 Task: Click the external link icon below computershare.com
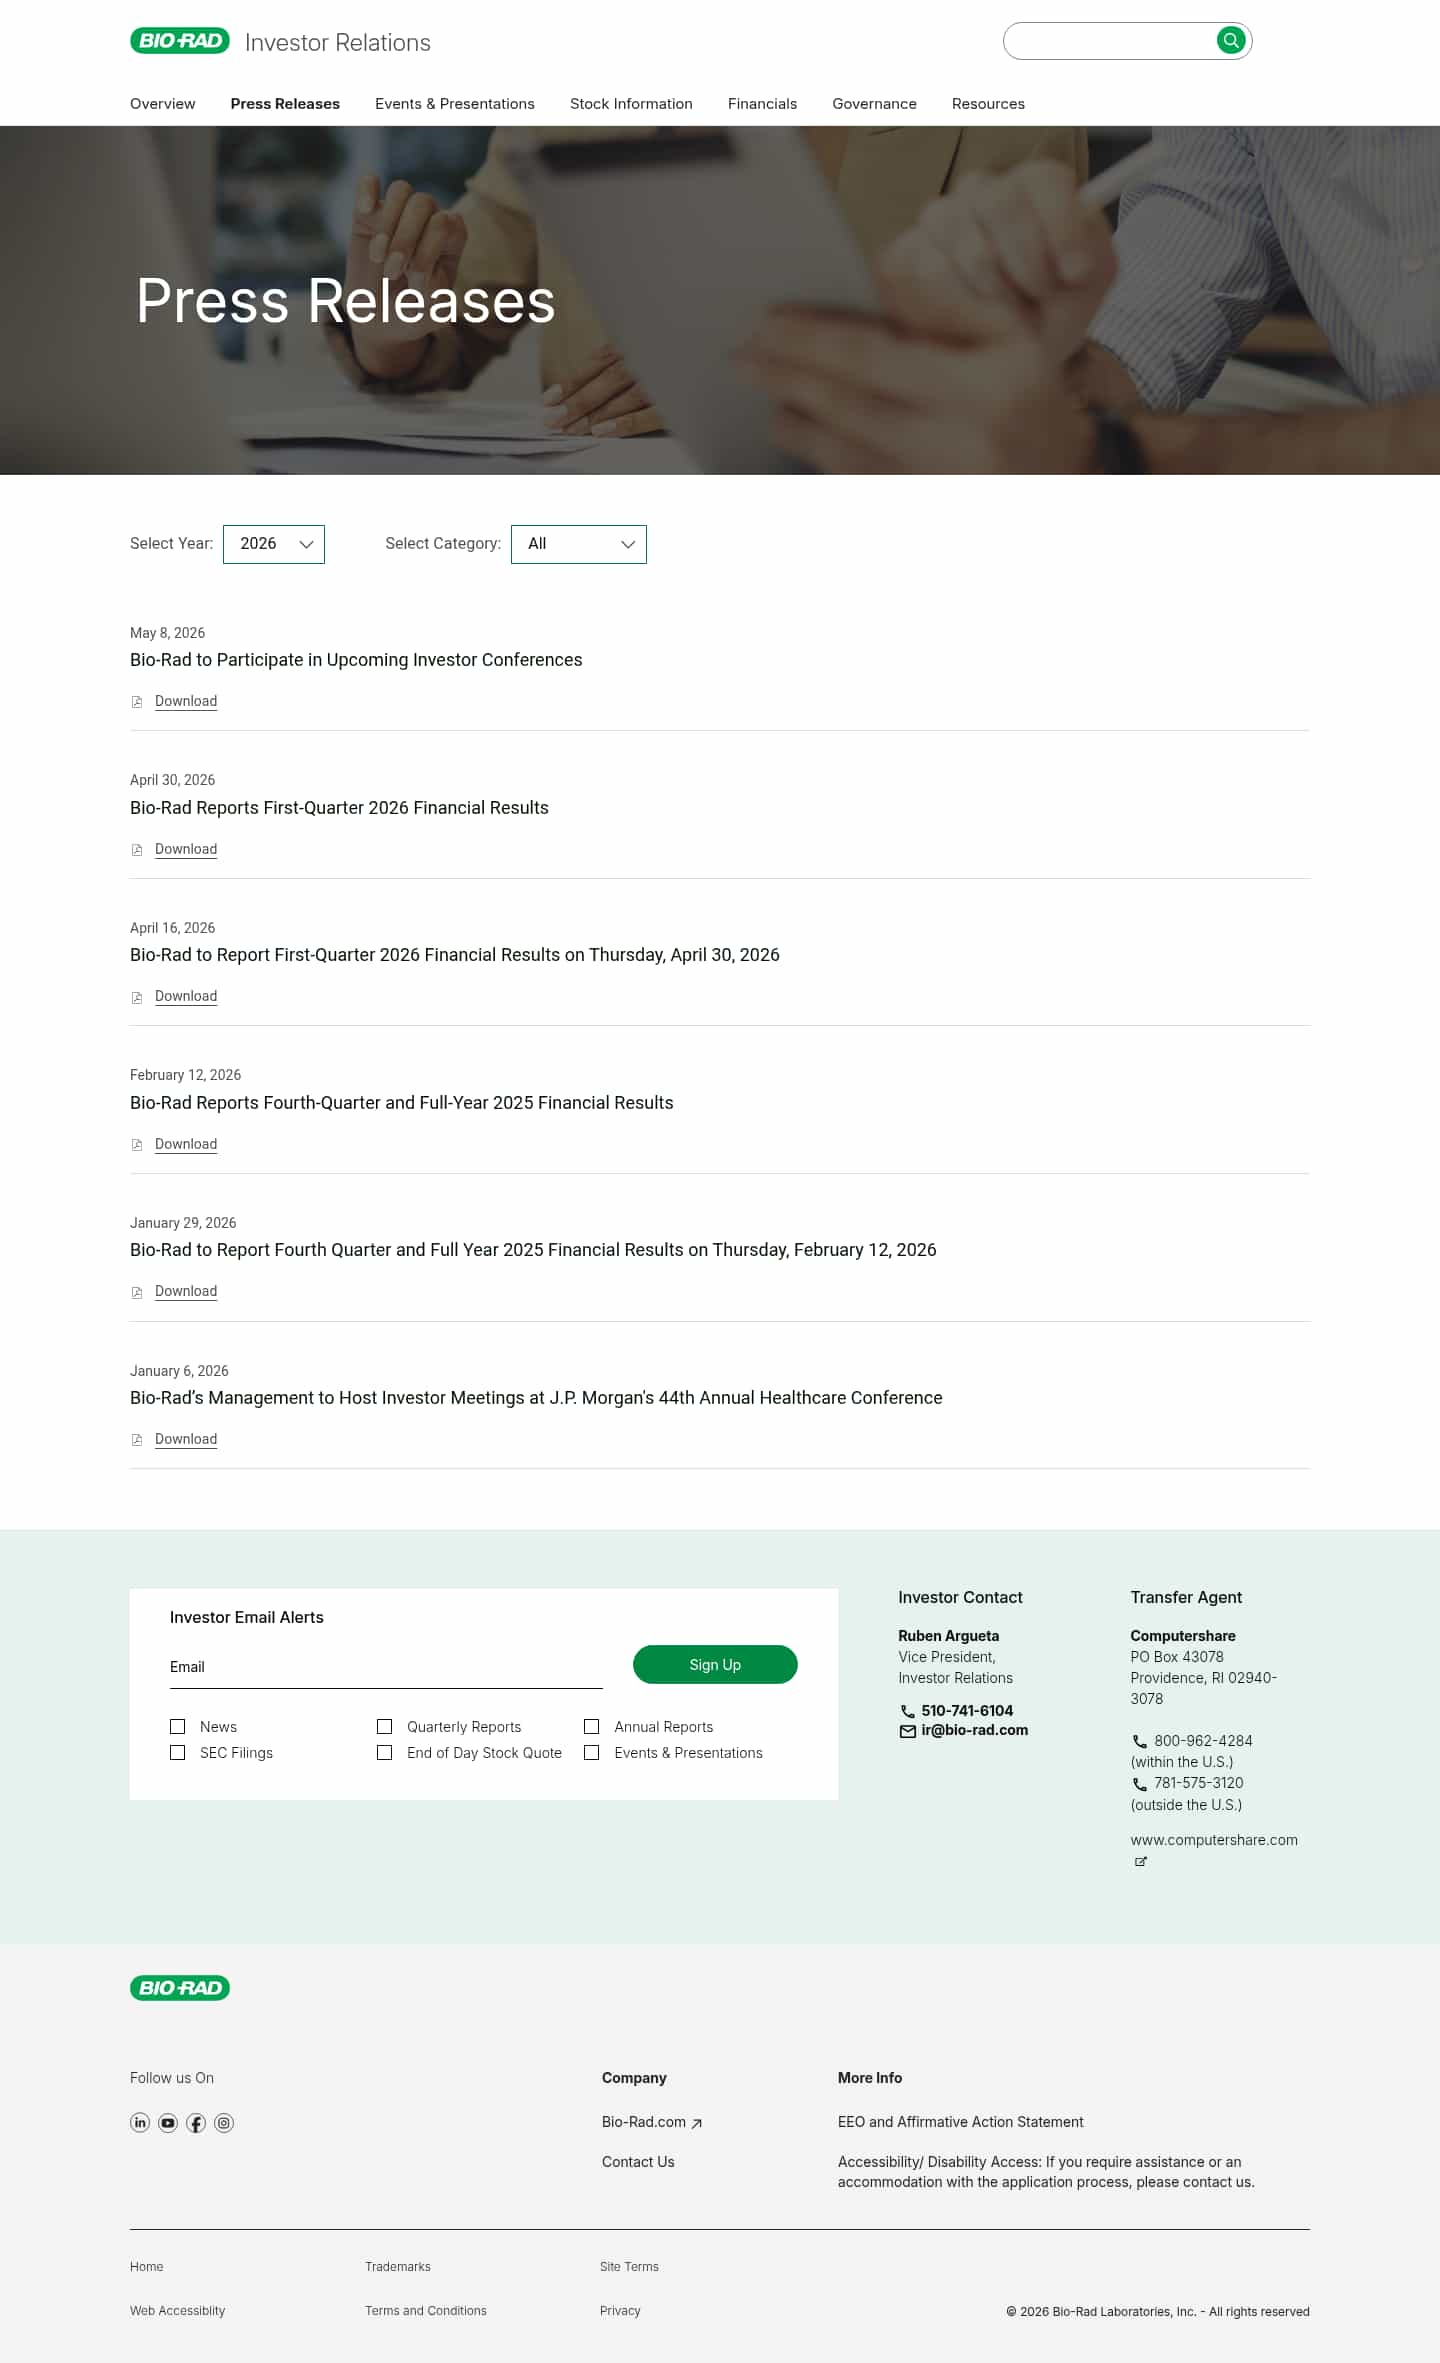[x=1140, y=1862]
